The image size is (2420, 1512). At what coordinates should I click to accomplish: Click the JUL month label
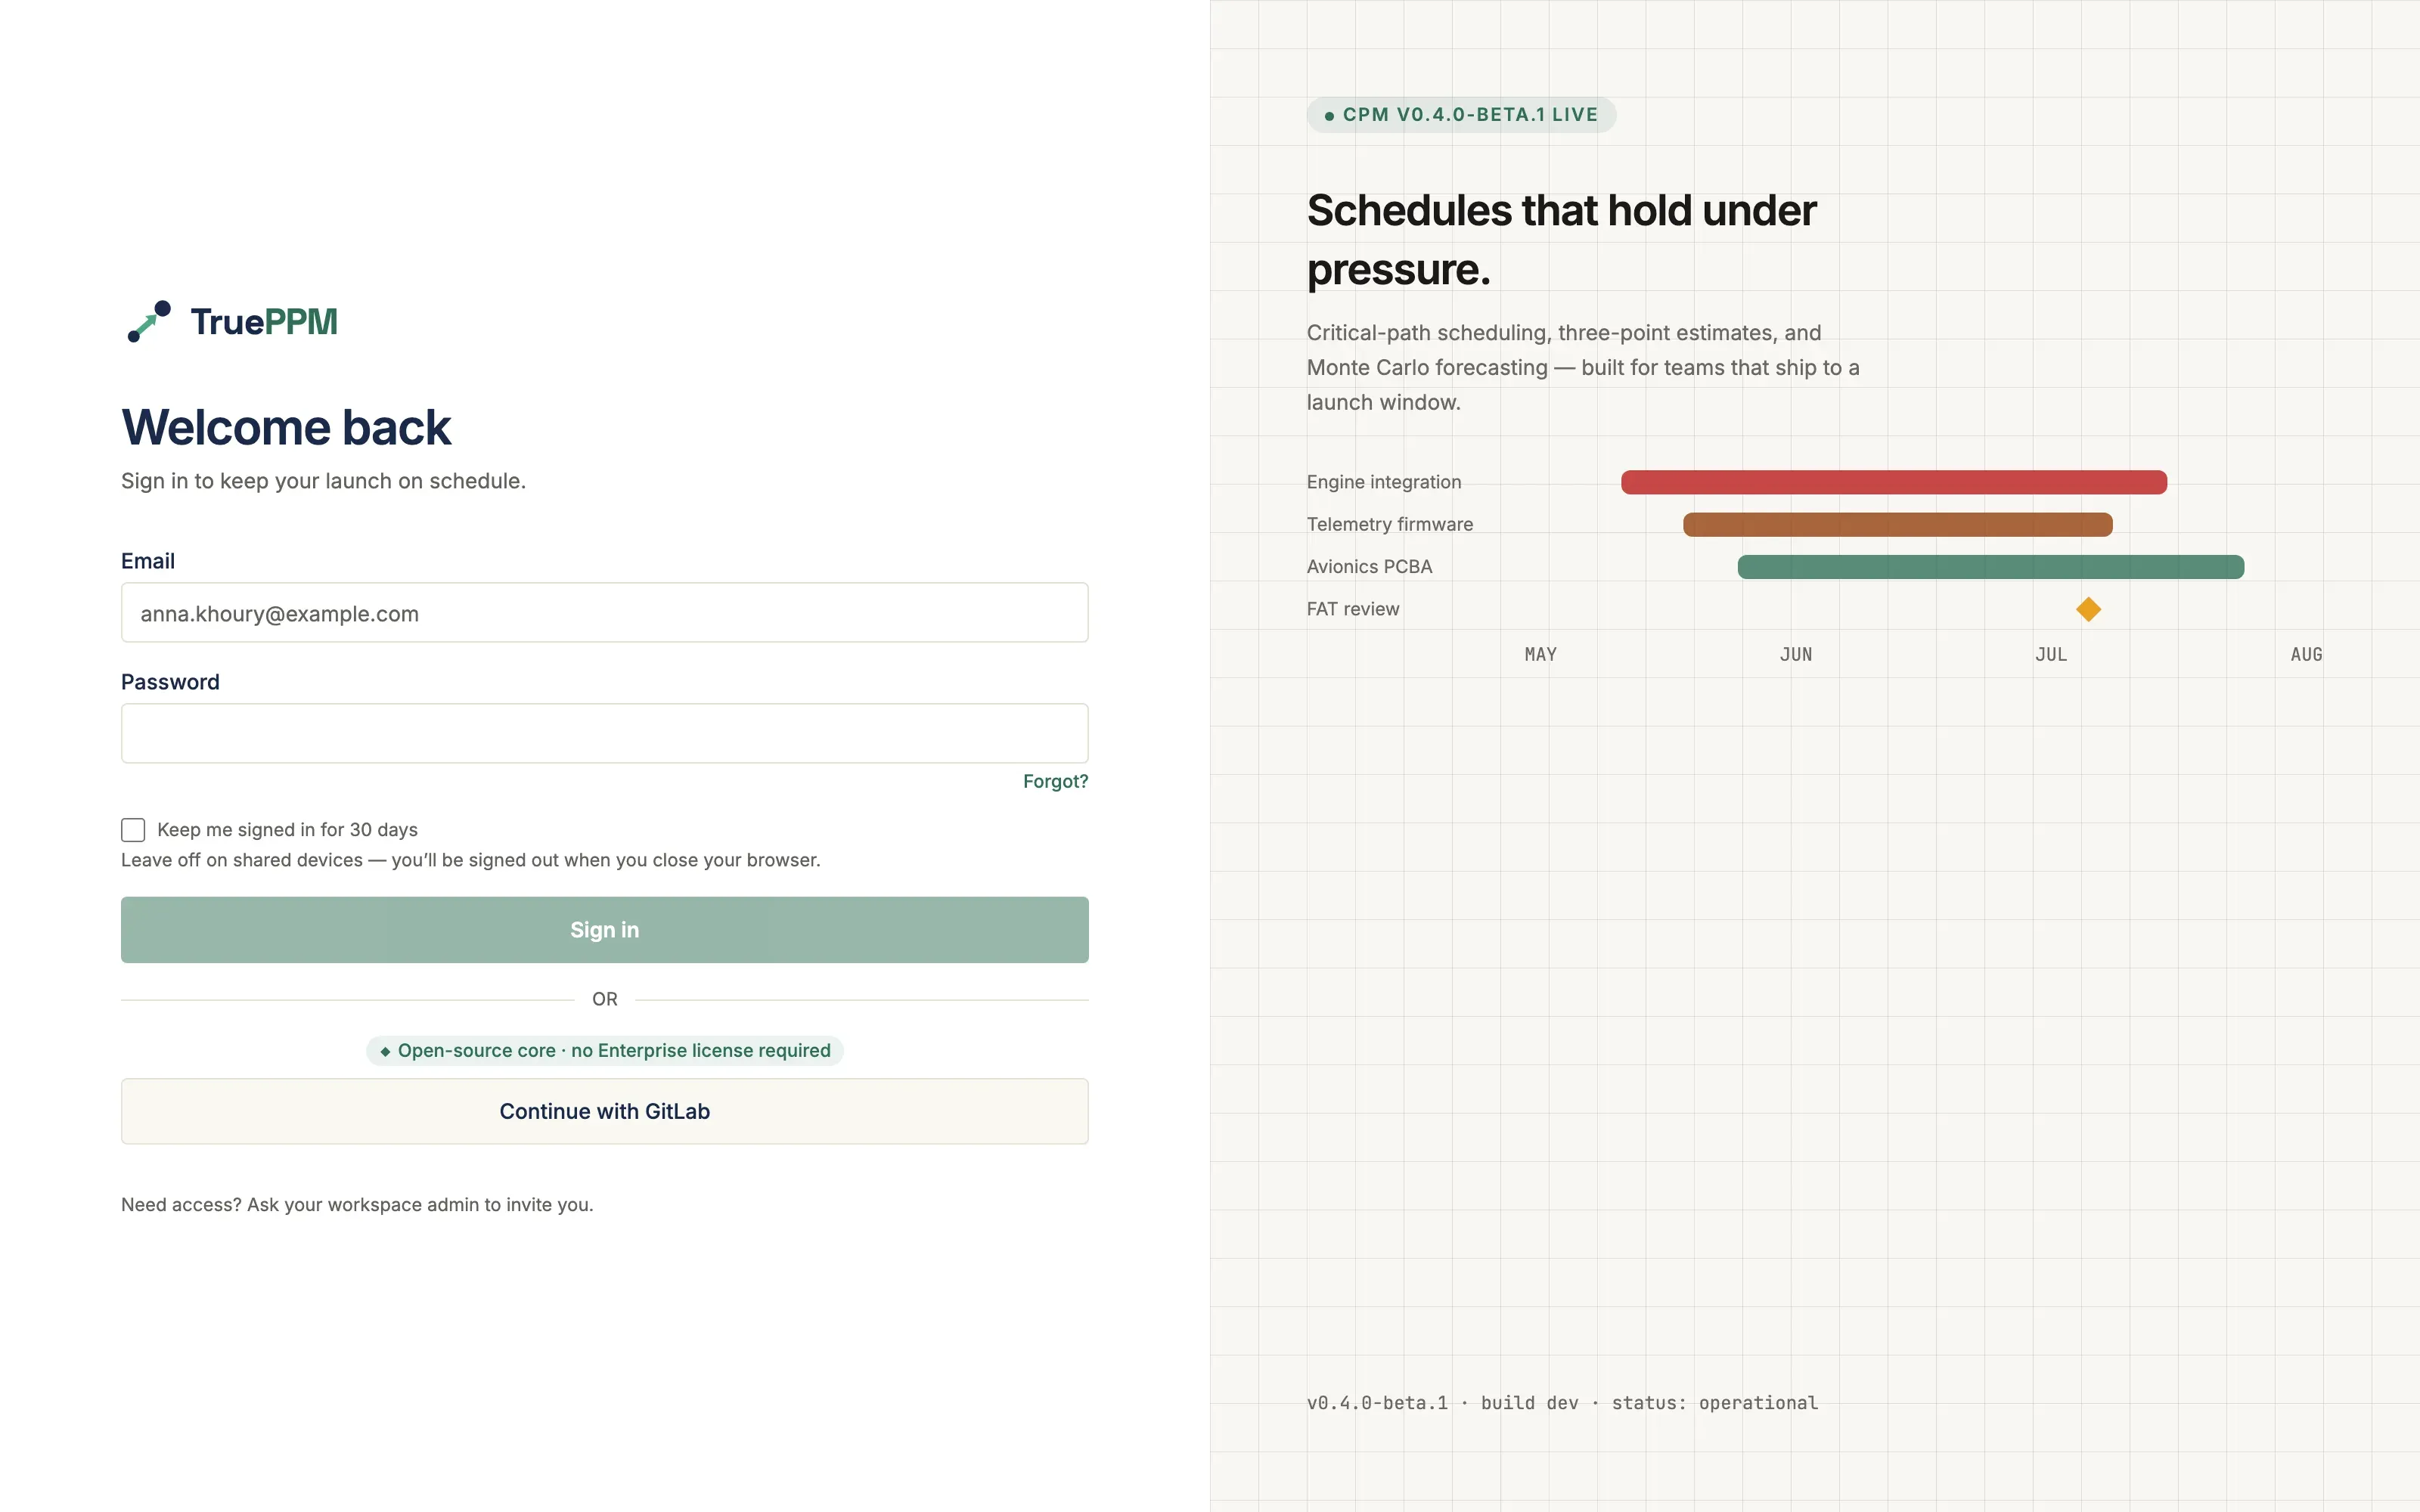[2050, 654]
